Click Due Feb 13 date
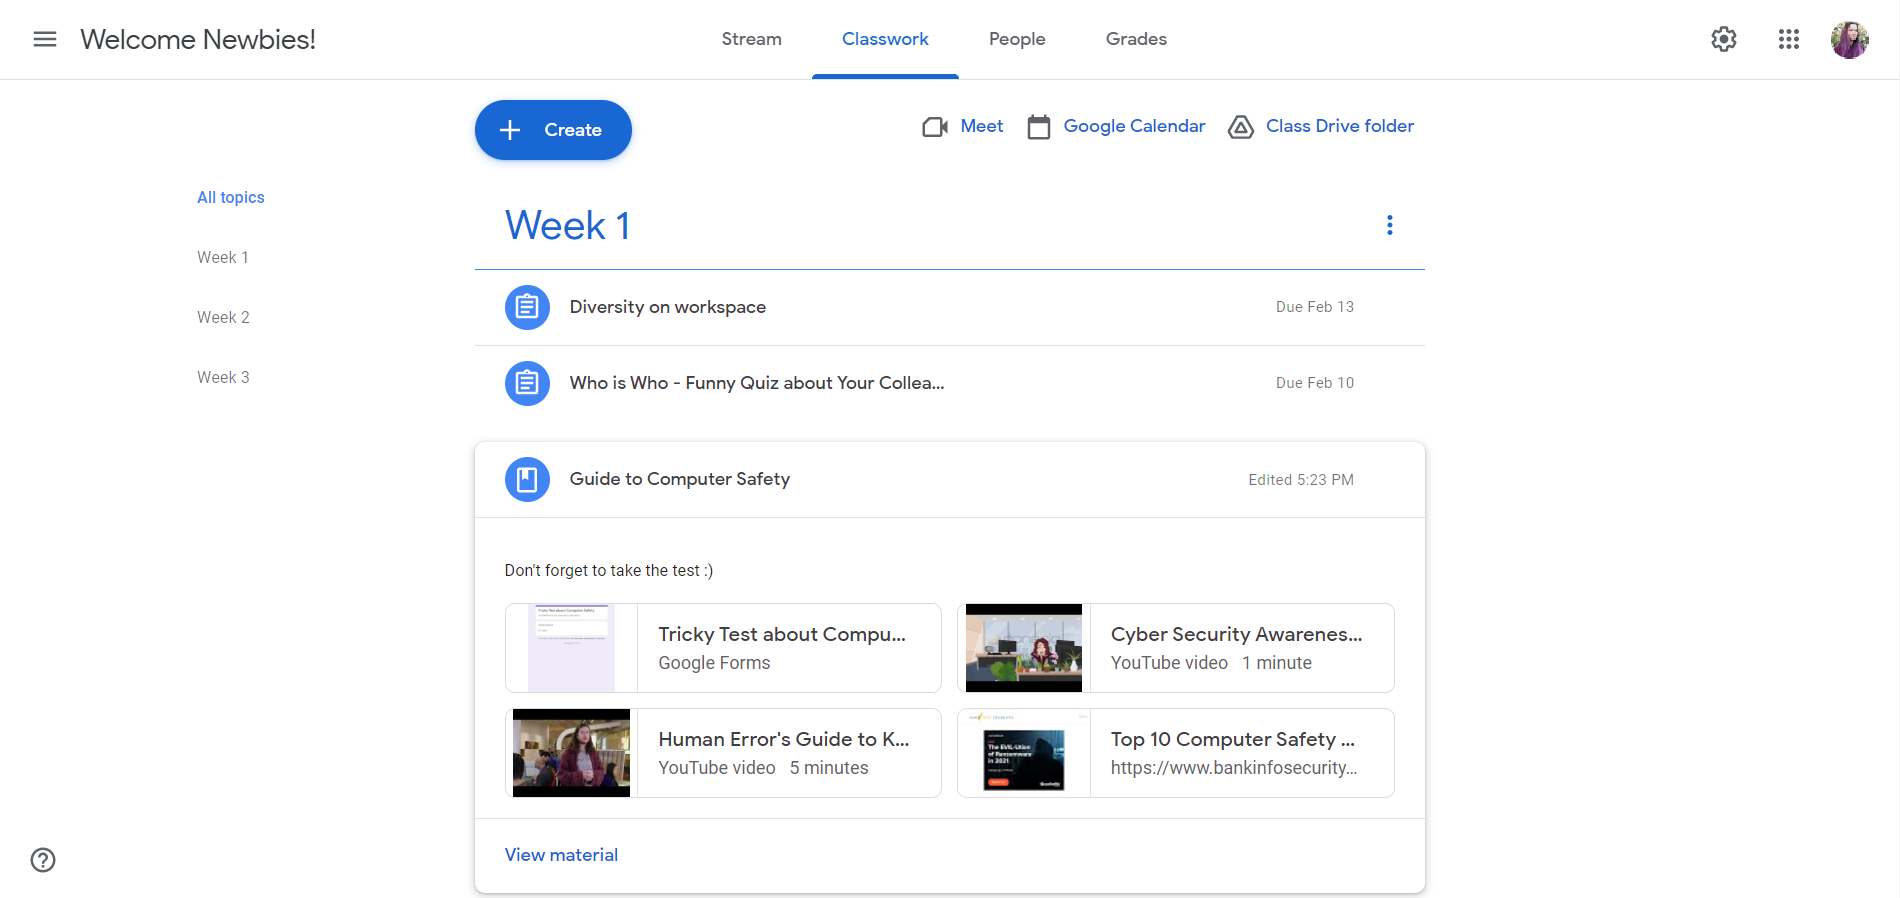Image resolution: width=1900 pixels, height=898 pixels. [1315, 307]
